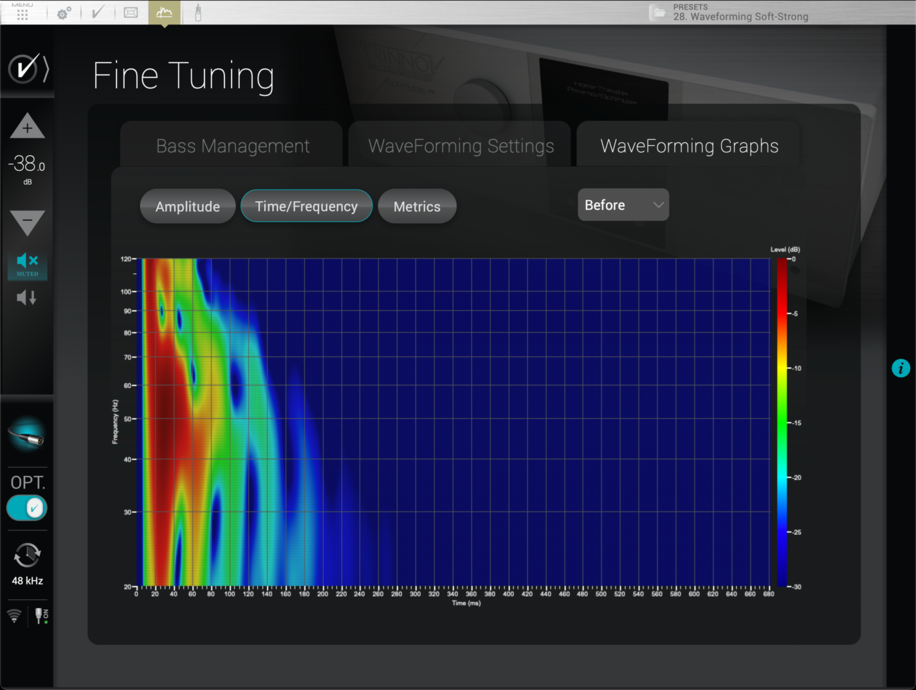
Task: Toggle the MUTED speaker button
Action: (x=27, y=263)
